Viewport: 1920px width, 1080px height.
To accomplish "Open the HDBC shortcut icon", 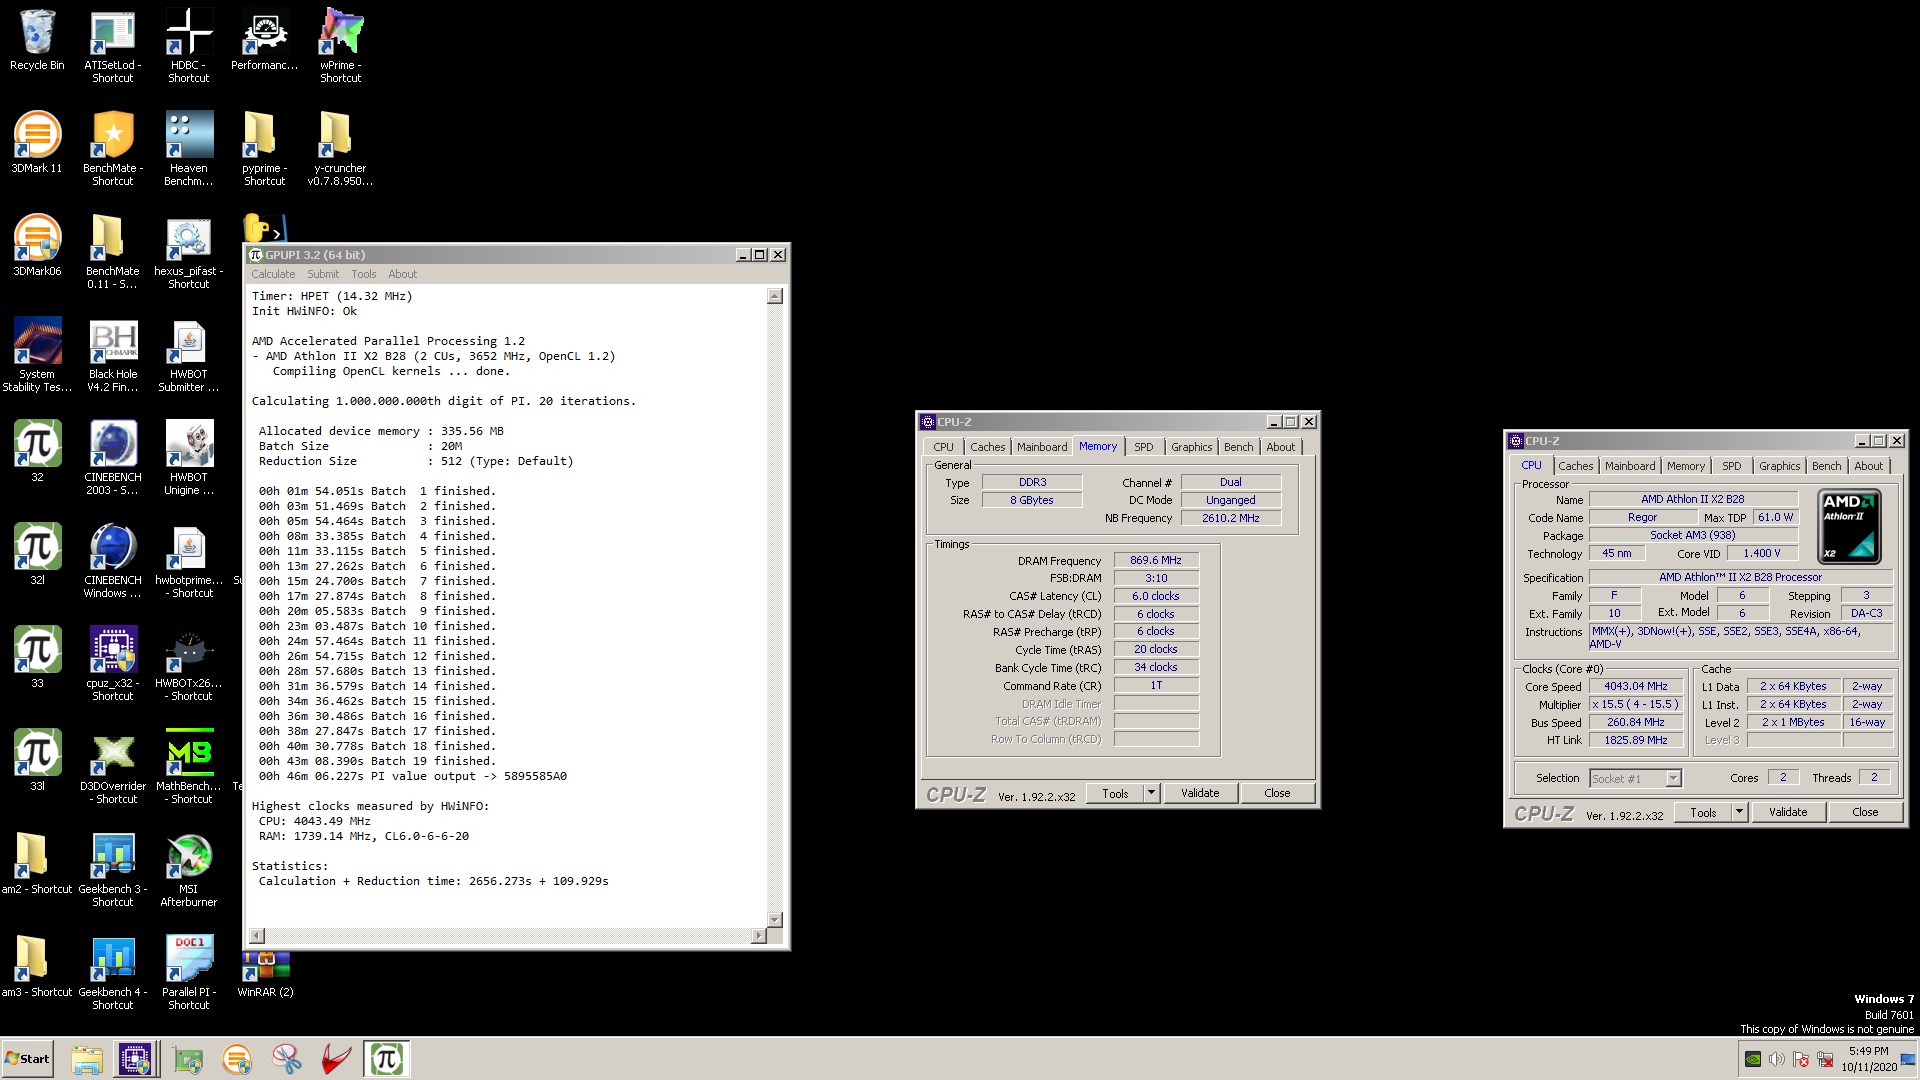I will point(188,45).
